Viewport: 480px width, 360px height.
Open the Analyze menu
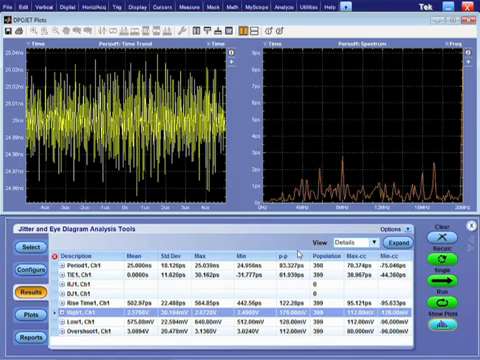(x=284, y=7)
